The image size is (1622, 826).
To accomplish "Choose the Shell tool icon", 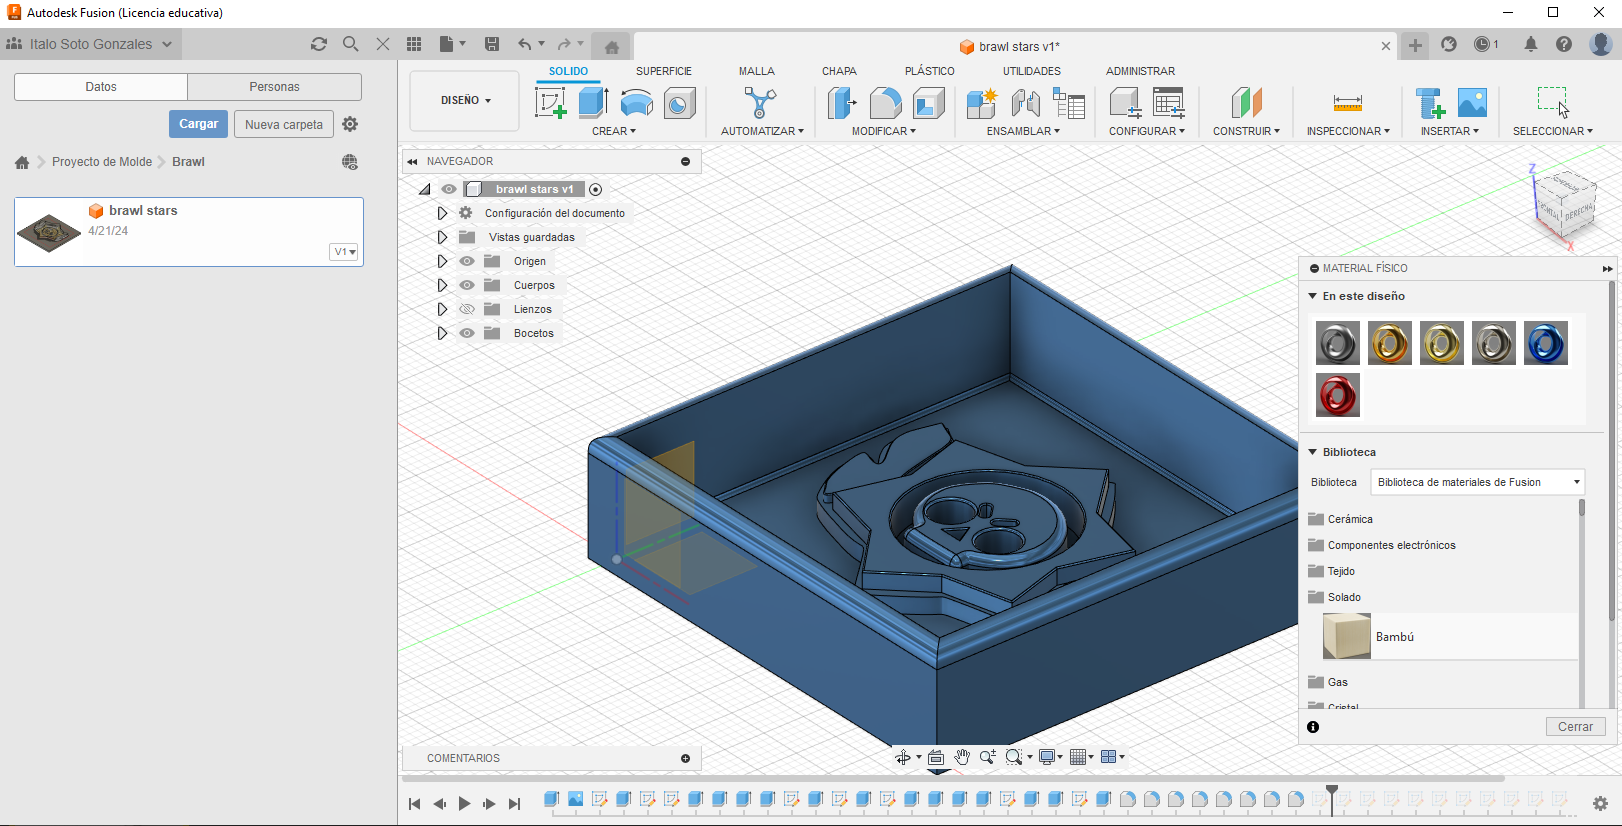I will [929, 103].
